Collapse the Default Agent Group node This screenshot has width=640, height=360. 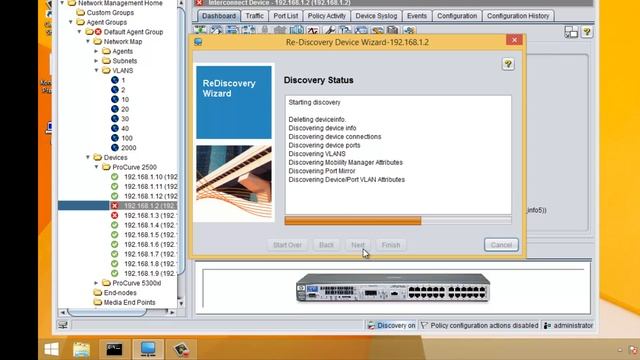(79, 31)
